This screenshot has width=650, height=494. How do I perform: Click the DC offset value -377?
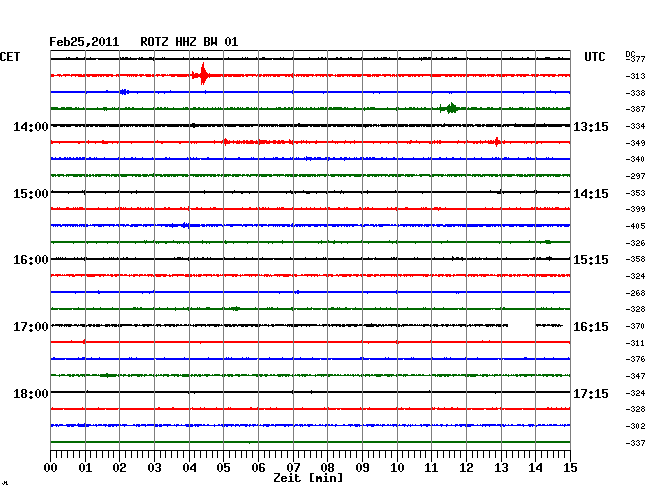(x=635, y=59)
